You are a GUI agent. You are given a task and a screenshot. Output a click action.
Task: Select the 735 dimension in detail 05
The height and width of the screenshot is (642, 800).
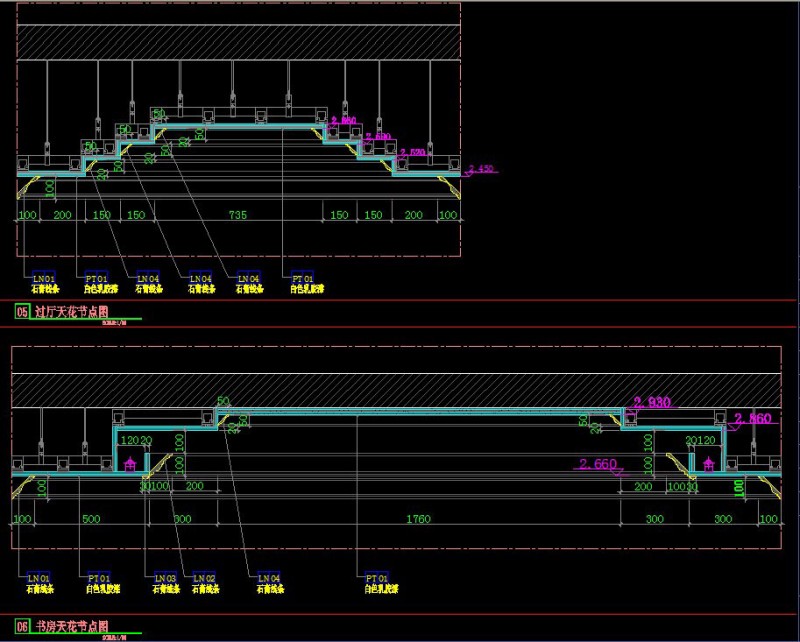tap(238, 215)
